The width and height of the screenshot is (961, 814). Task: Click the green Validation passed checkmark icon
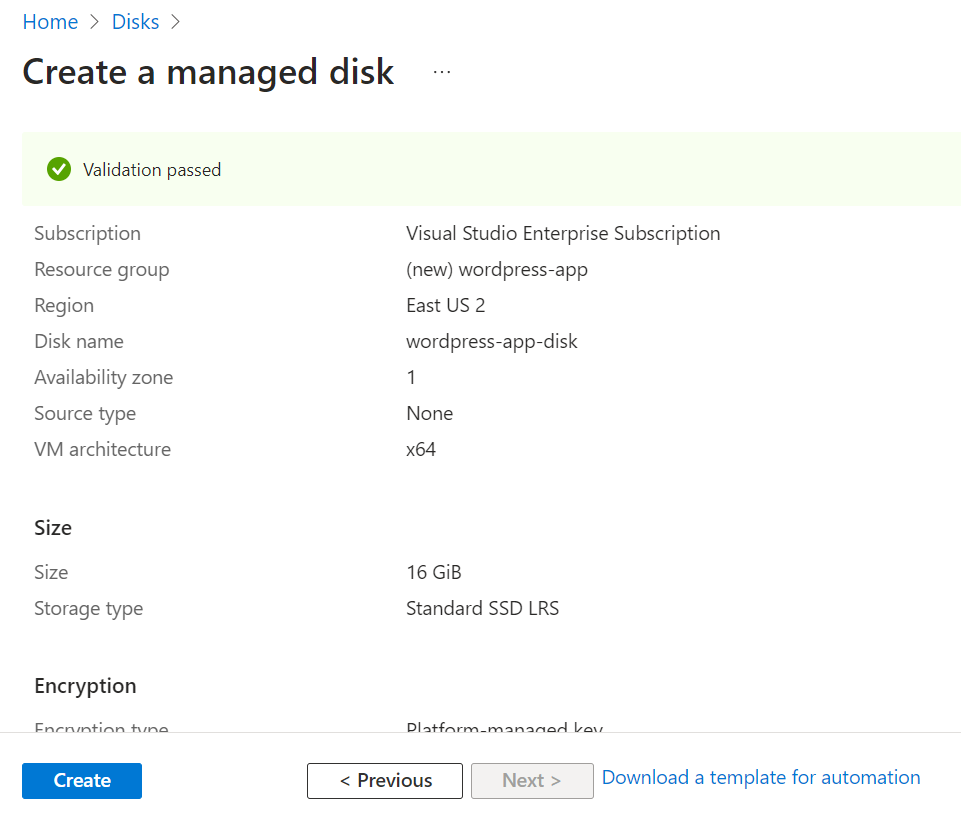[59, 169]
